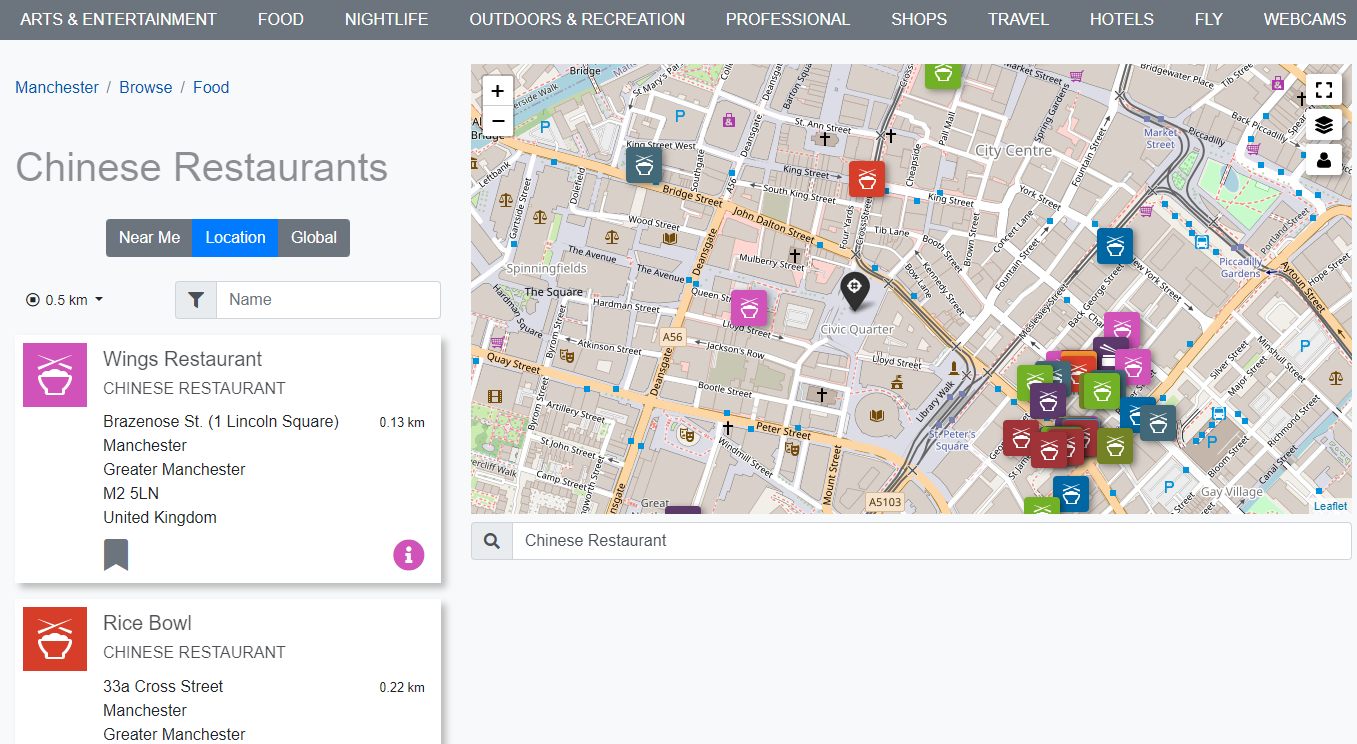Open the Travel menu
Image resolution: width=1357 pixels, height=744 pixels.
1018,19
